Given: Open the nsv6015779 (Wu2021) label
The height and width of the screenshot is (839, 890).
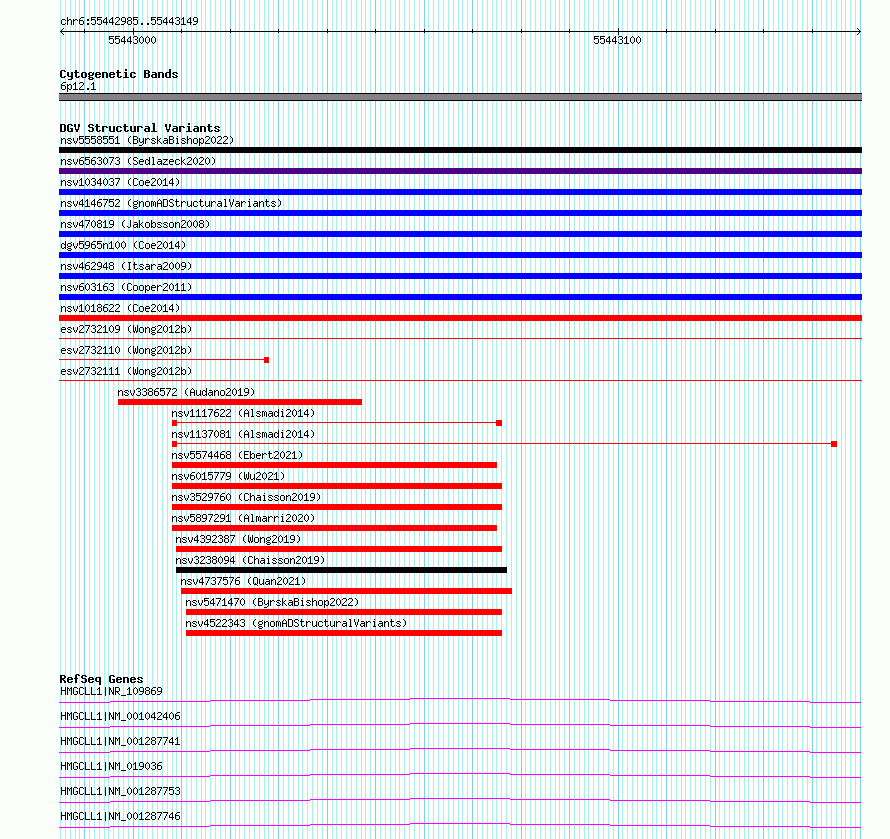Looking at the screenshot, I should coord(228,476).
